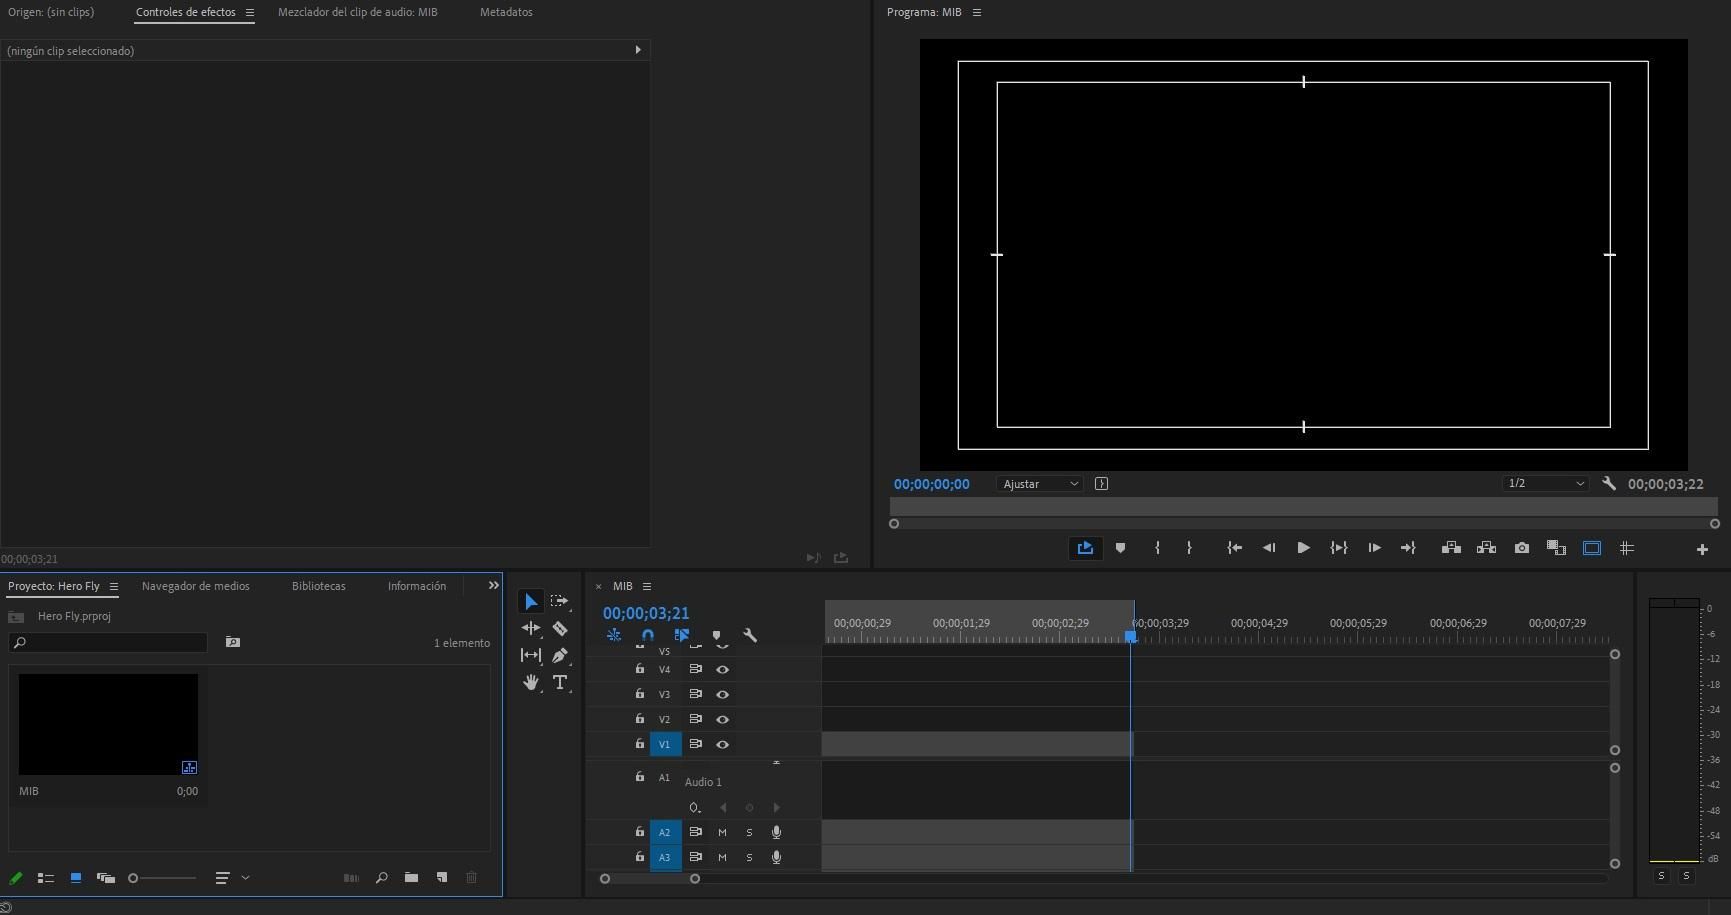Select the Razor tool
Image resolution: width=1731 pixels, height=915 pixels.
pos(560,628)
